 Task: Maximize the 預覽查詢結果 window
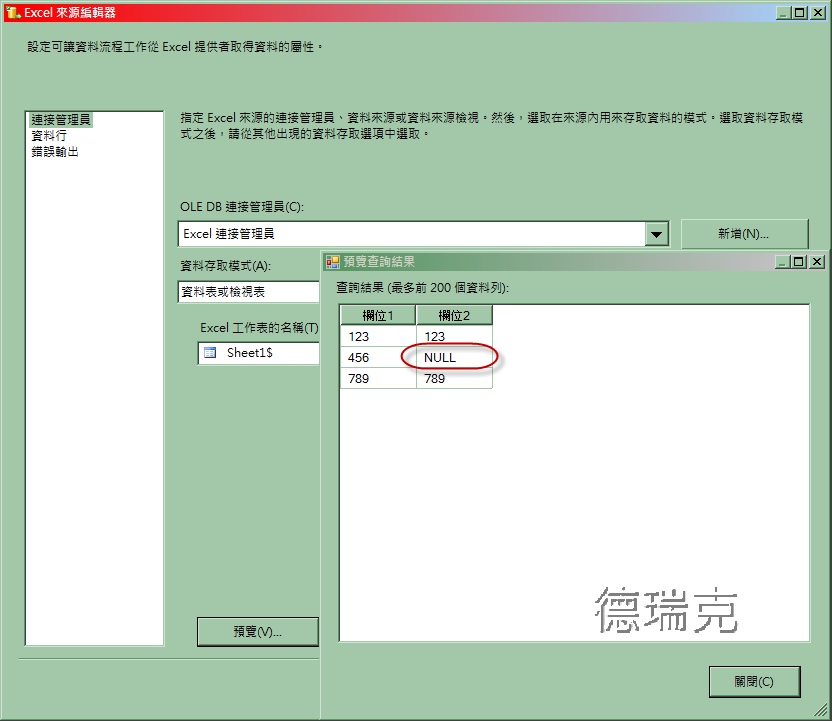click(799, 262)
